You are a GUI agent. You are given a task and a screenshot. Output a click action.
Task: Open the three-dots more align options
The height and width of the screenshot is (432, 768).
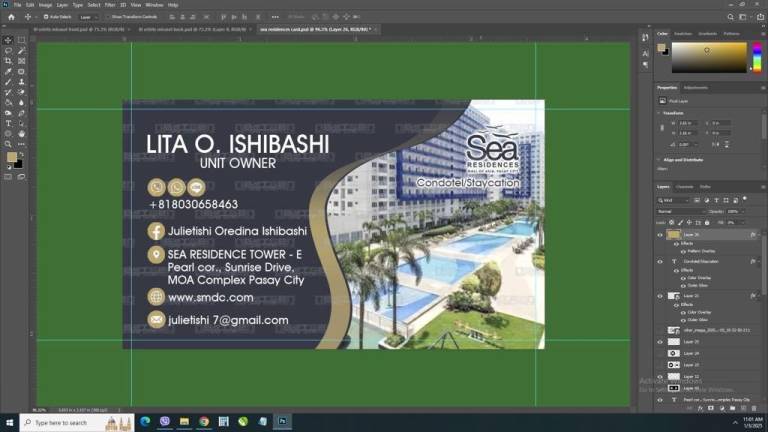275,17
